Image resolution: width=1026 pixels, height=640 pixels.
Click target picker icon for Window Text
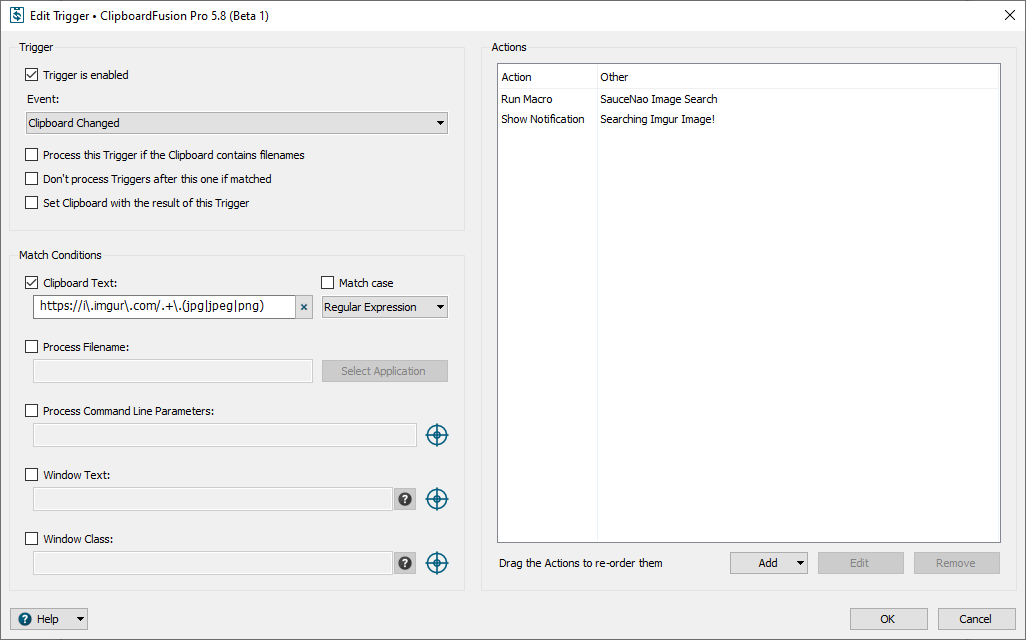[437, 499]
